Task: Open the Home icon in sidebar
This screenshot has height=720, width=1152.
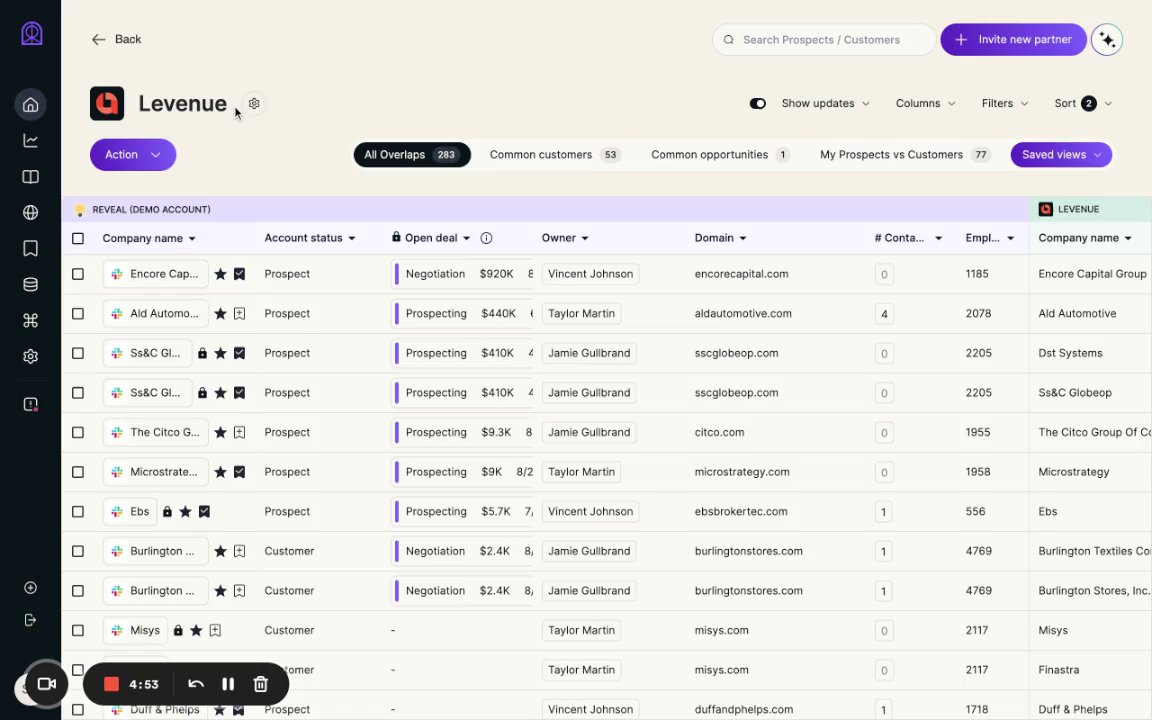Action: (x=30, y=104)
